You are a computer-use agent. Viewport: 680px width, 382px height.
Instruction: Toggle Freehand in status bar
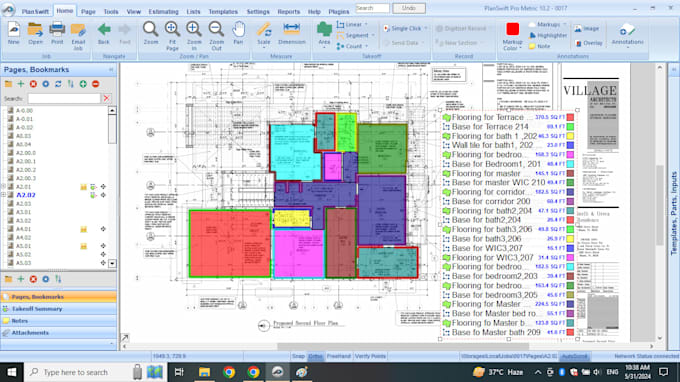pos(338,356)
